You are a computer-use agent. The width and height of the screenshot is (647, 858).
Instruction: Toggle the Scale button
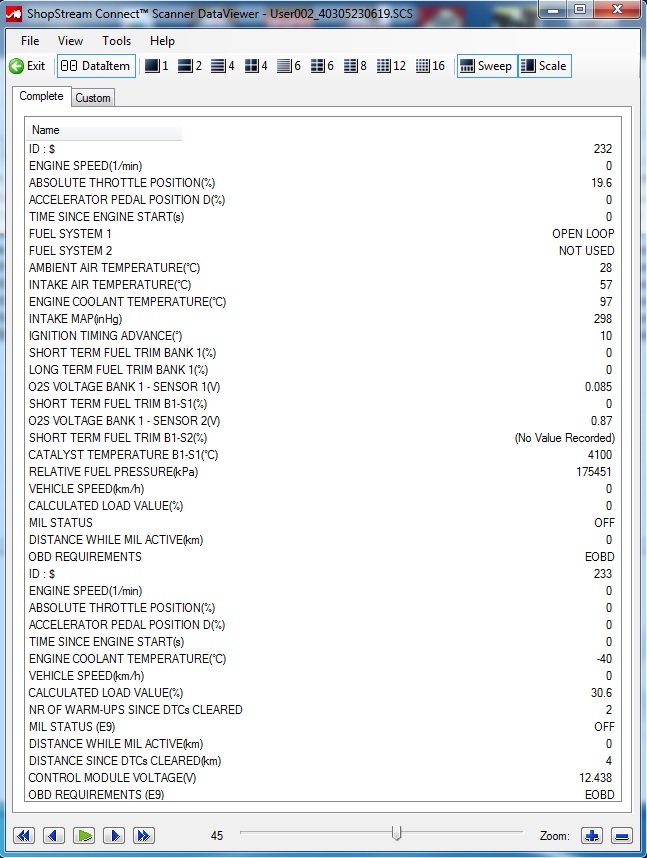[x=545, y=66]
